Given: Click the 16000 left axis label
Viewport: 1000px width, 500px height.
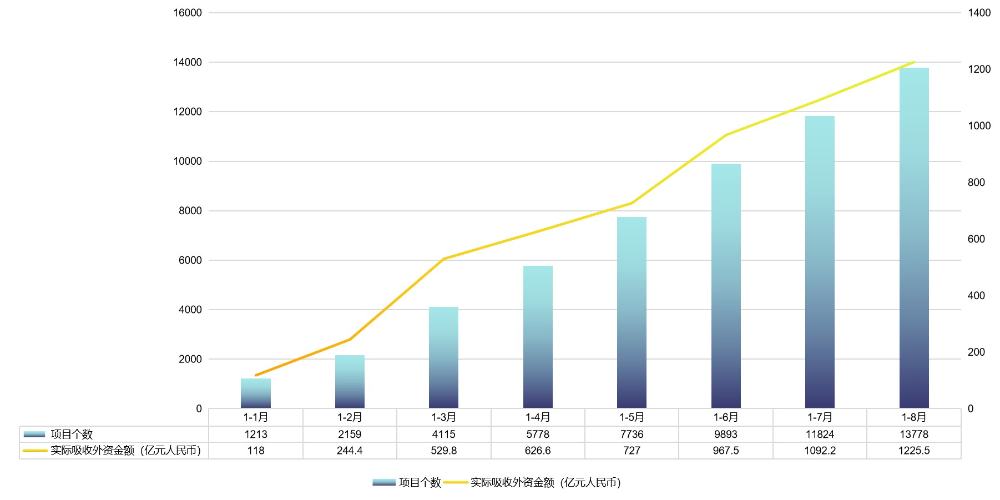Looking at the screenshot, I should tap(188, 13).
